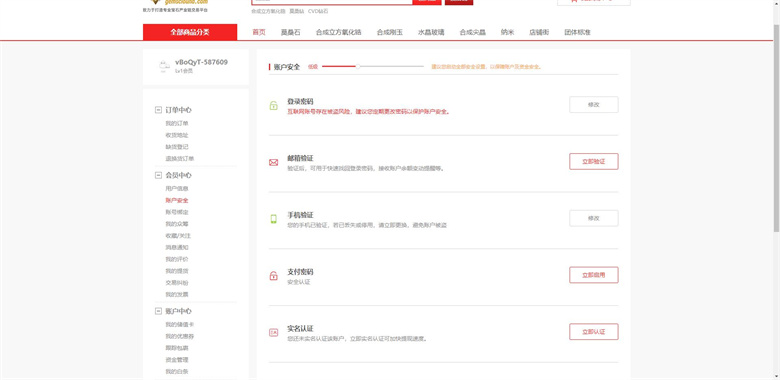The width and height of the screenshot is (780, 380).
Task: Open the 合成尖晶 navigation tab
Action: point(473,32)
